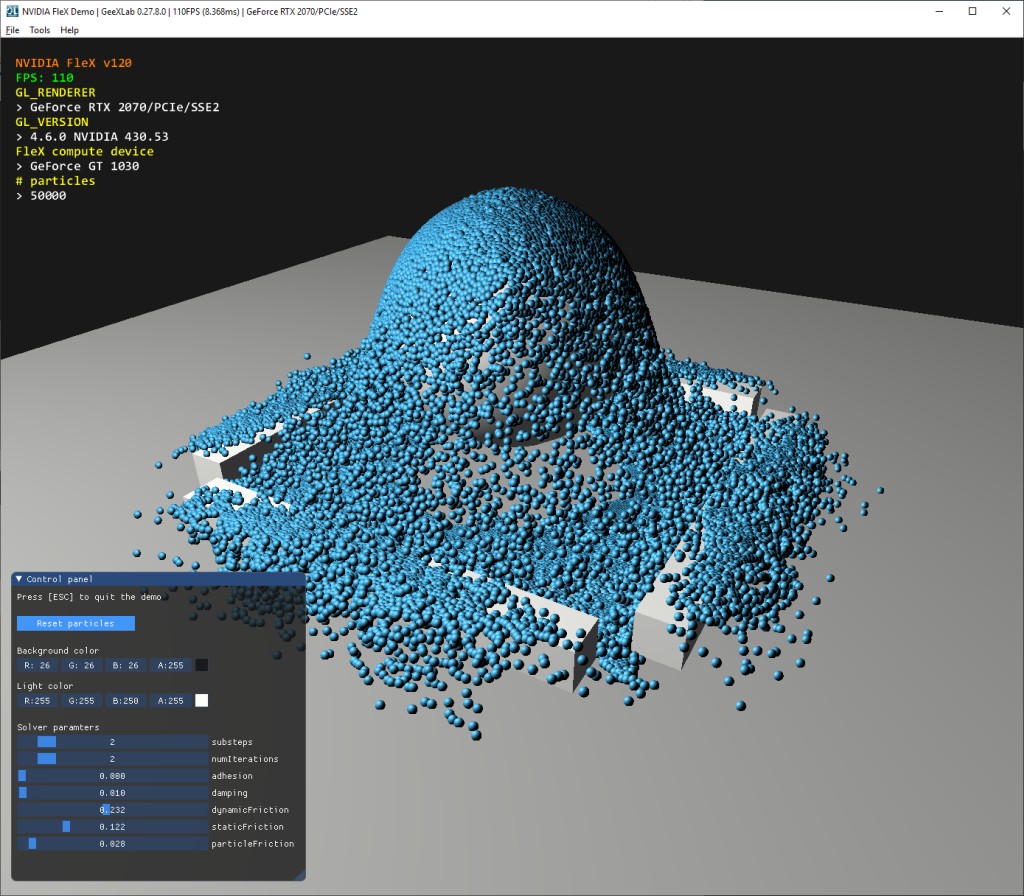This screenshot has height=896, width=1024.
Task: Click the '# particles' label
Action: pyautogui.click(x=56, y=181)
